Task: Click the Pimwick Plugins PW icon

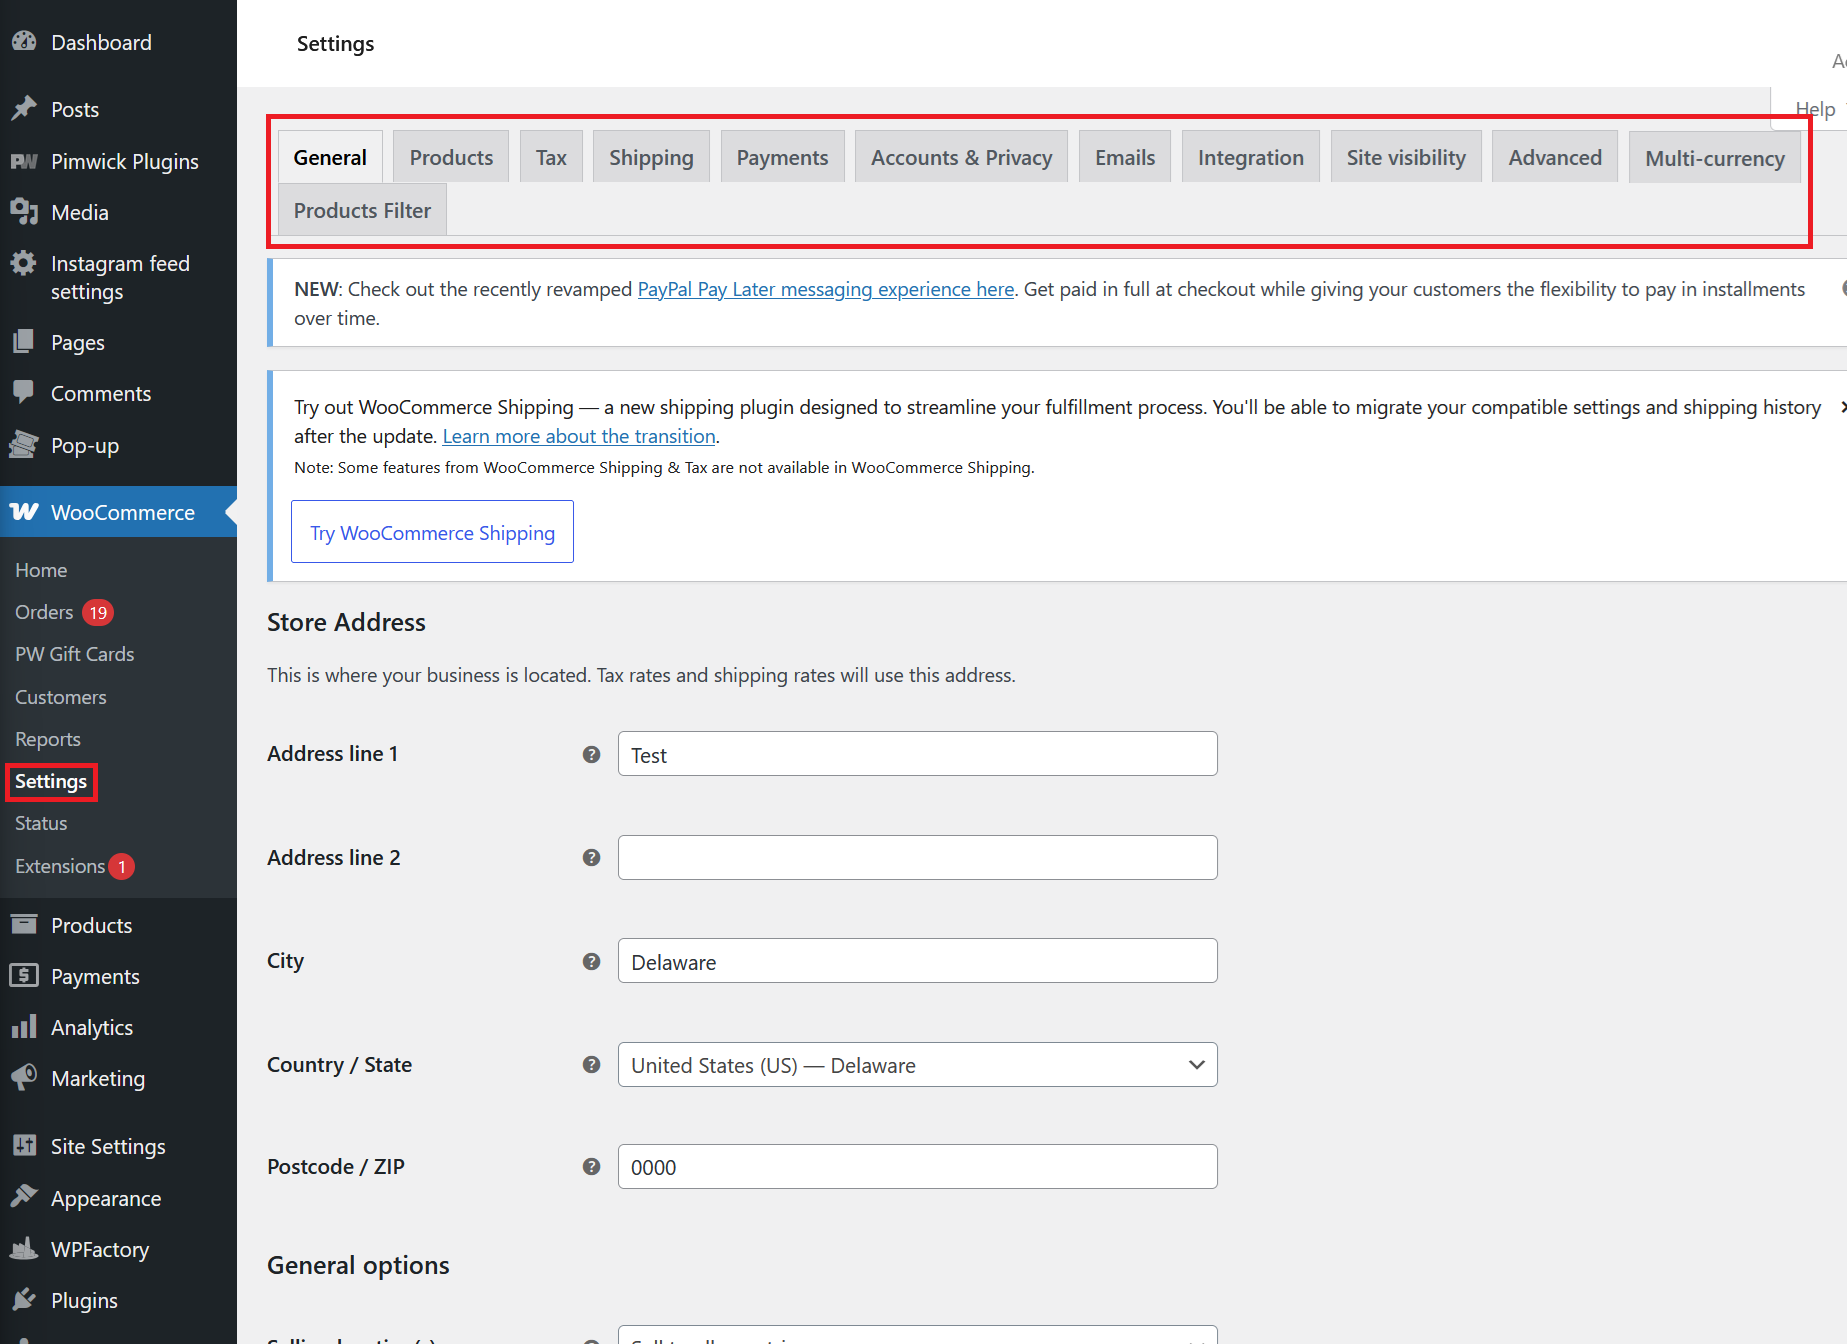Action: (24, 161)
